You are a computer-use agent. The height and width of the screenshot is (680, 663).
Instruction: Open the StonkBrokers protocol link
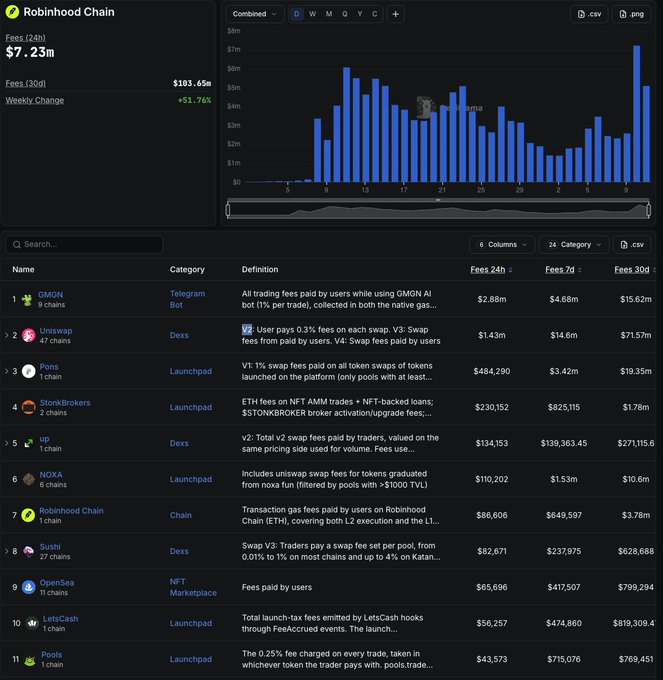tap(65, 402)
